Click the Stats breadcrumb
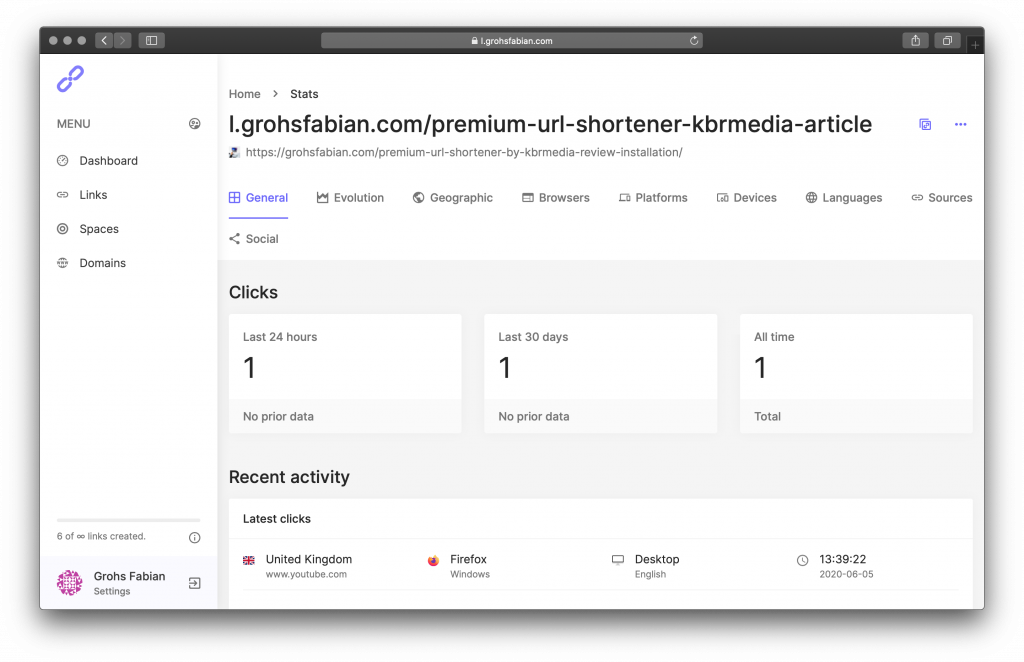 304,94
